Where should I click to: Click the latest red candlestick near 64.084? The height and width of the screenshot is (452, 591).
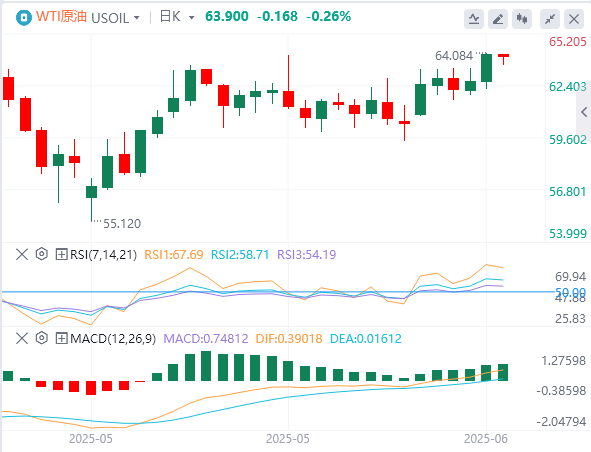coord(504,59)
